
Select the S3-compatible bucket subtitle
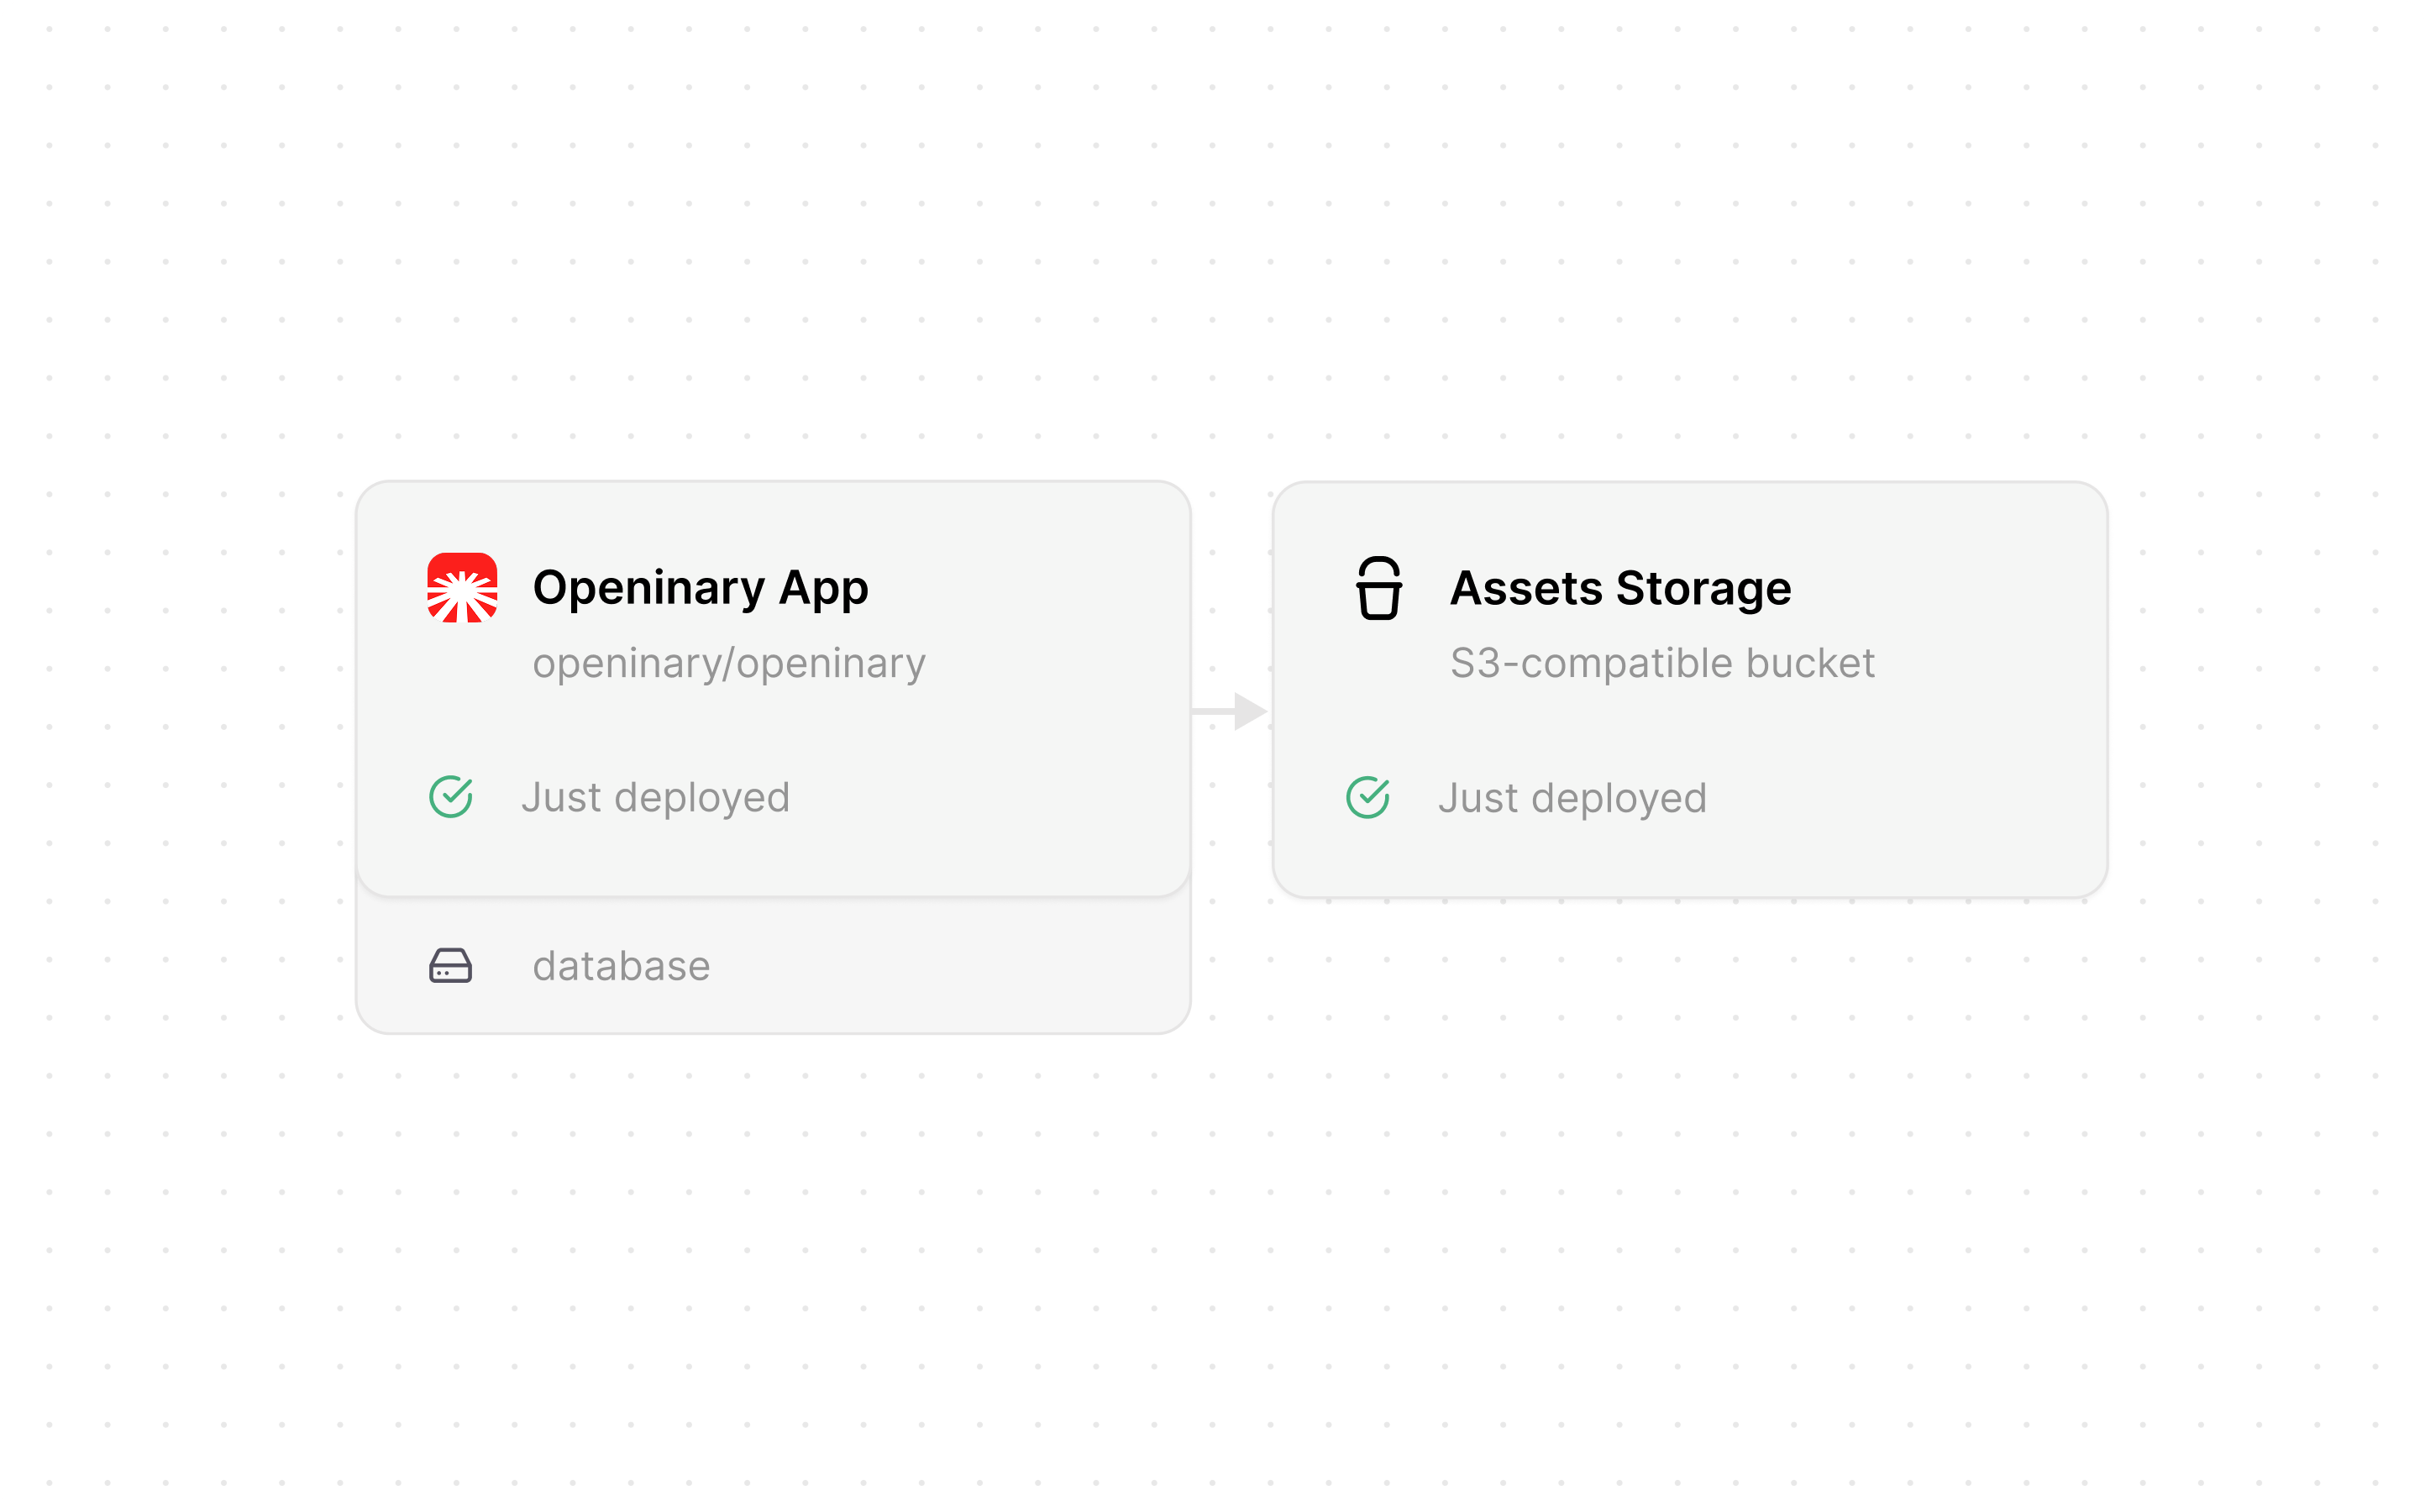pyautogui.click(x=1662, y=663)
